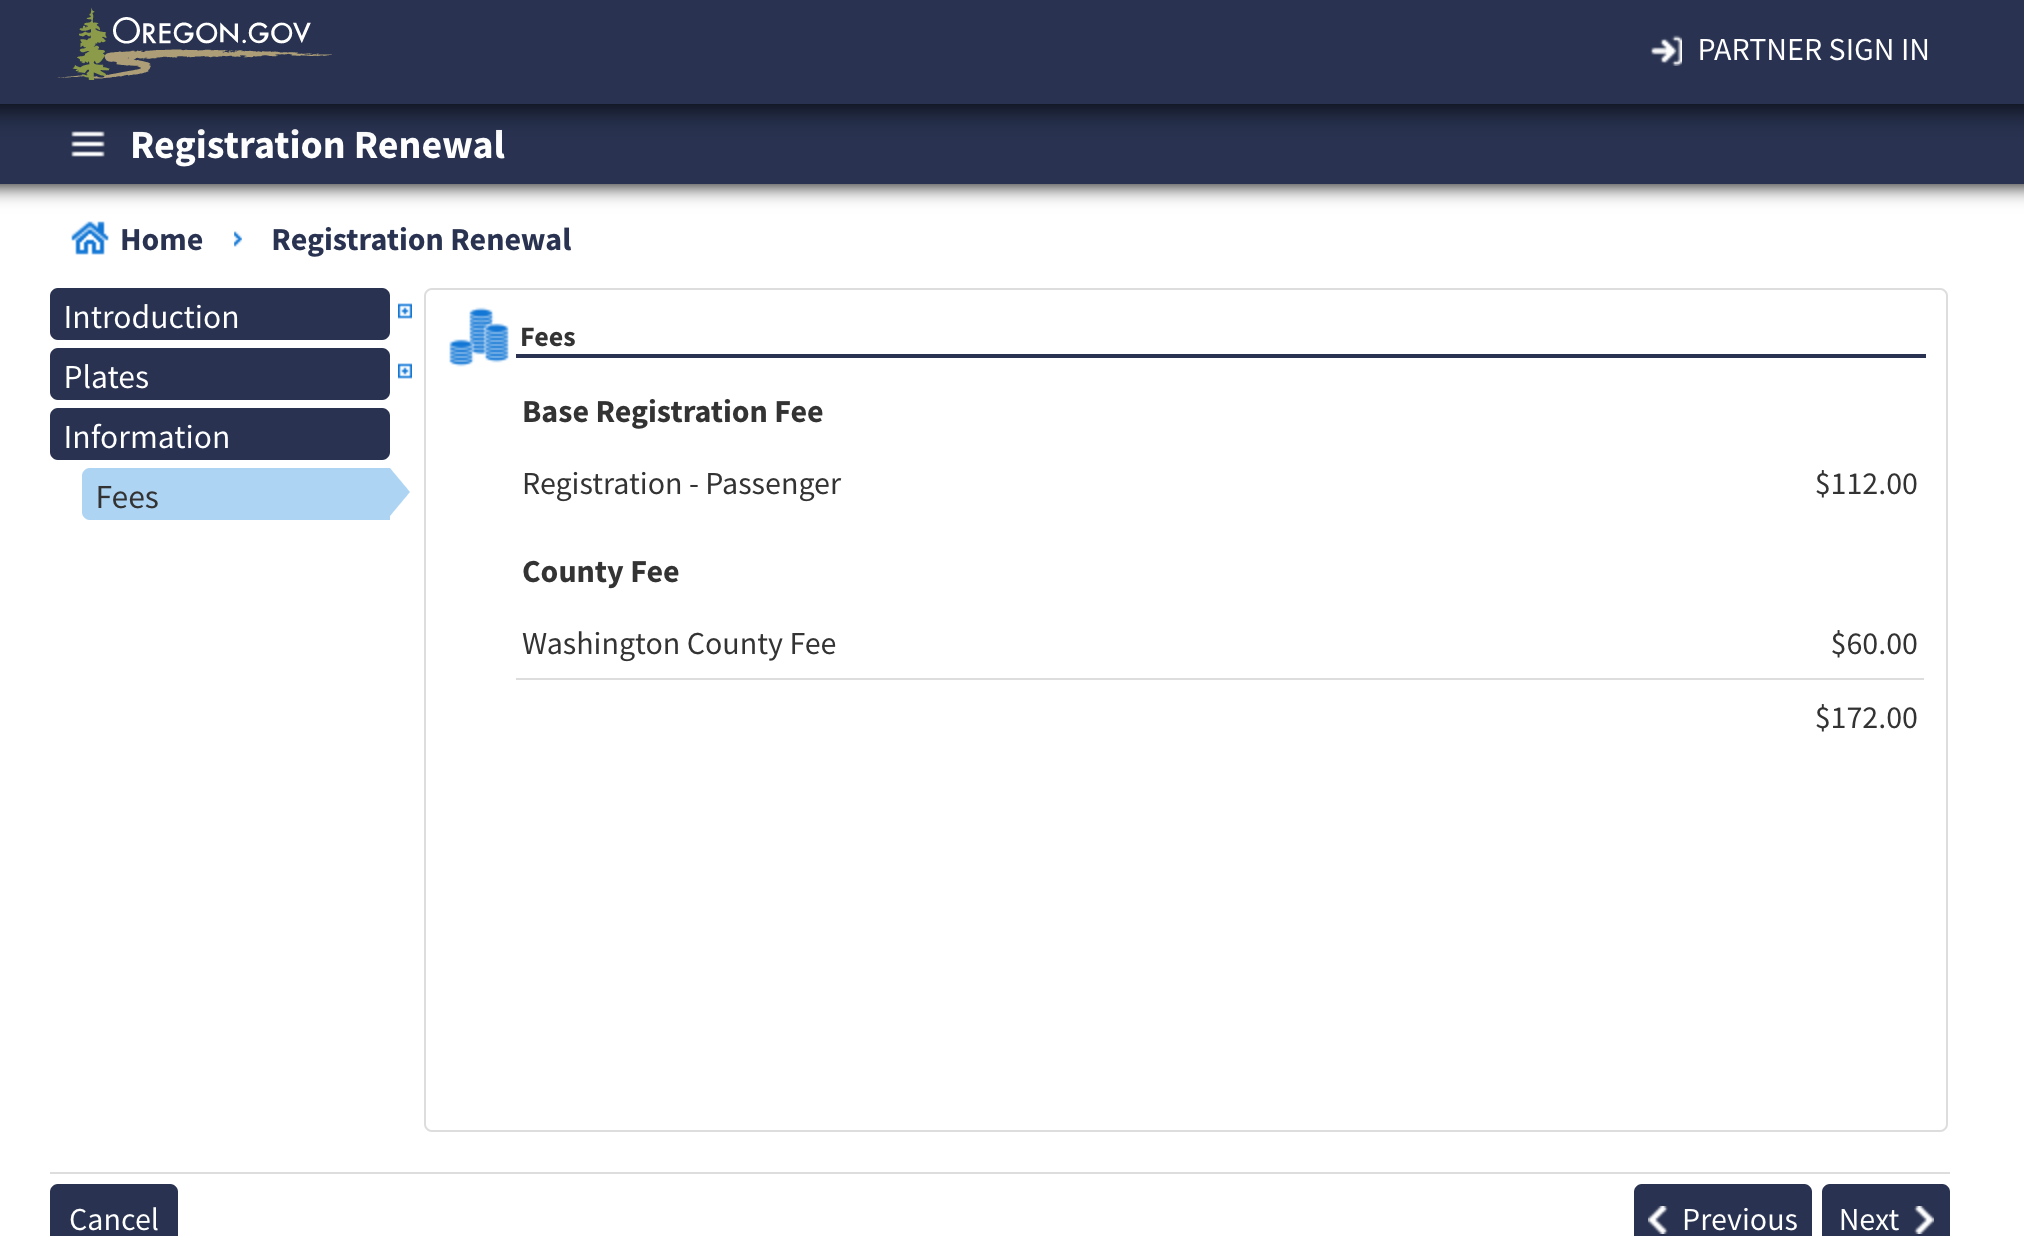
Task: Open the Plates step
Action: tap(220, 376)
